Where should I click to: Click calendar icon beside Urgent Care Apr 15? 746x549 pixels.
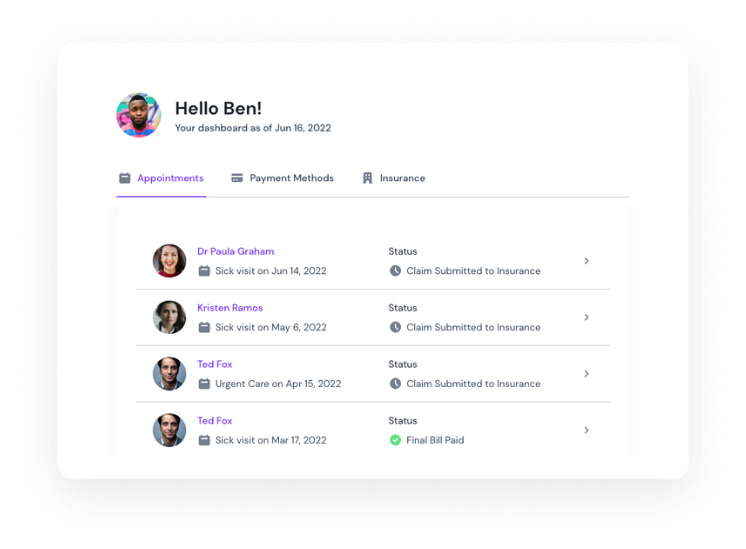(204, 383)
